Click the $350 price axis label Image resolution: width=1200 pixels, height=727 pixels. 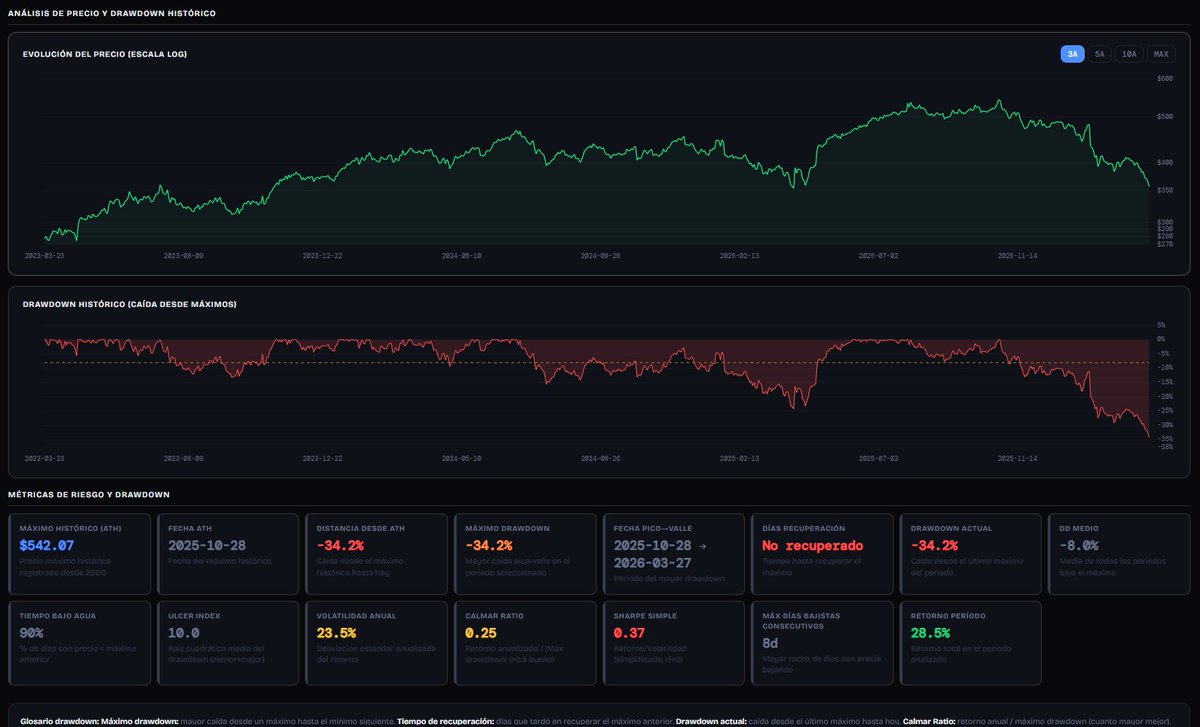click(x=1164, y=190)
